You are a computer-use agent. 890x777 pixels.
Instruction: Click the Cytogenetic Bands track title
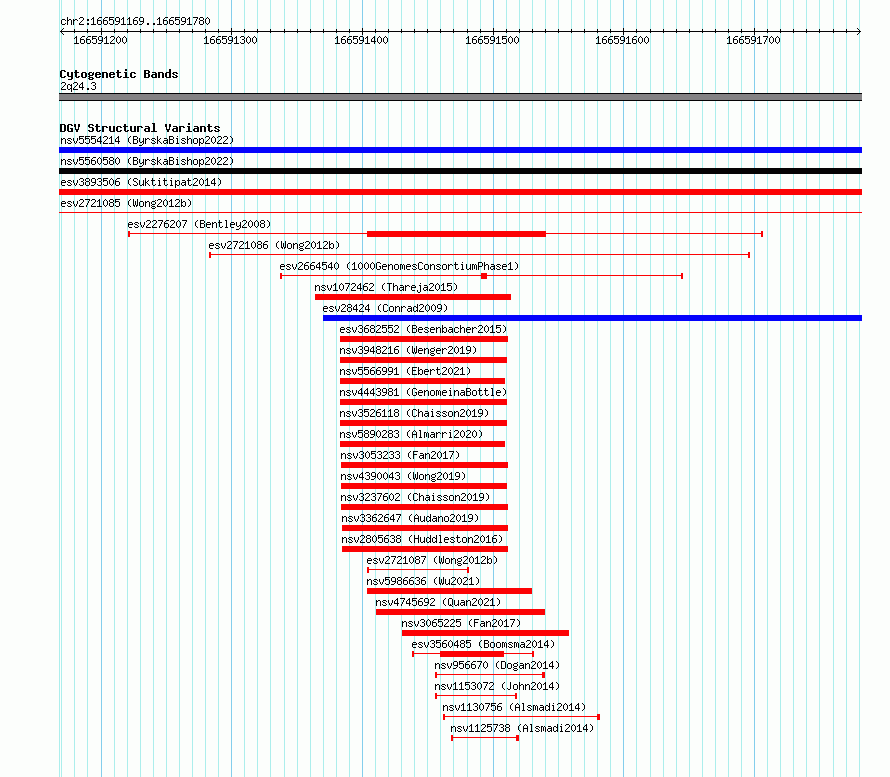(x=119, y=74)
